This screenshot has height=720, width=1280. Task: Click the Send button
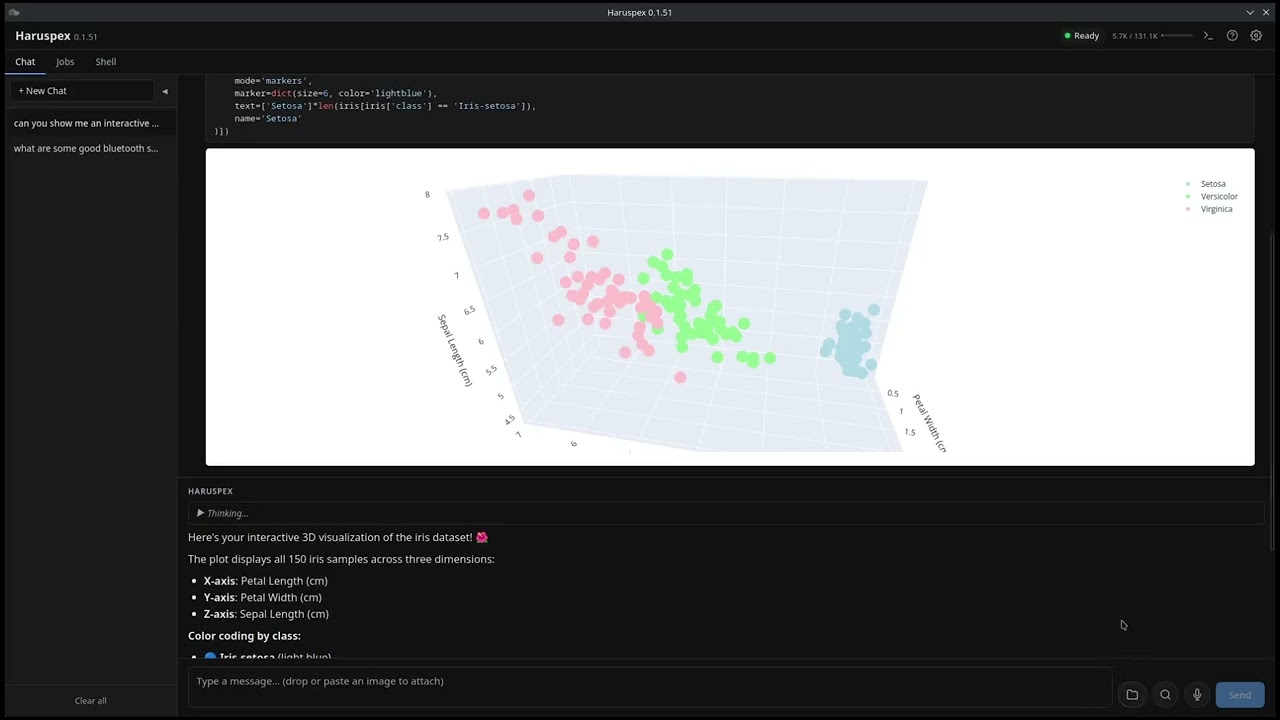(1240, 695)
